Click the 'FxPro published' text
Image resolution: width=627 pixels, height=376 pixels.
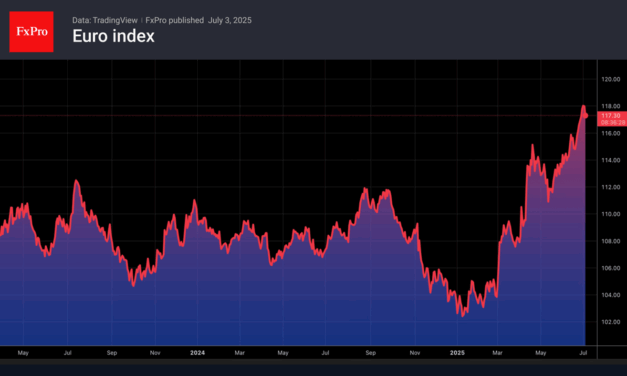(x=174, y=20)
